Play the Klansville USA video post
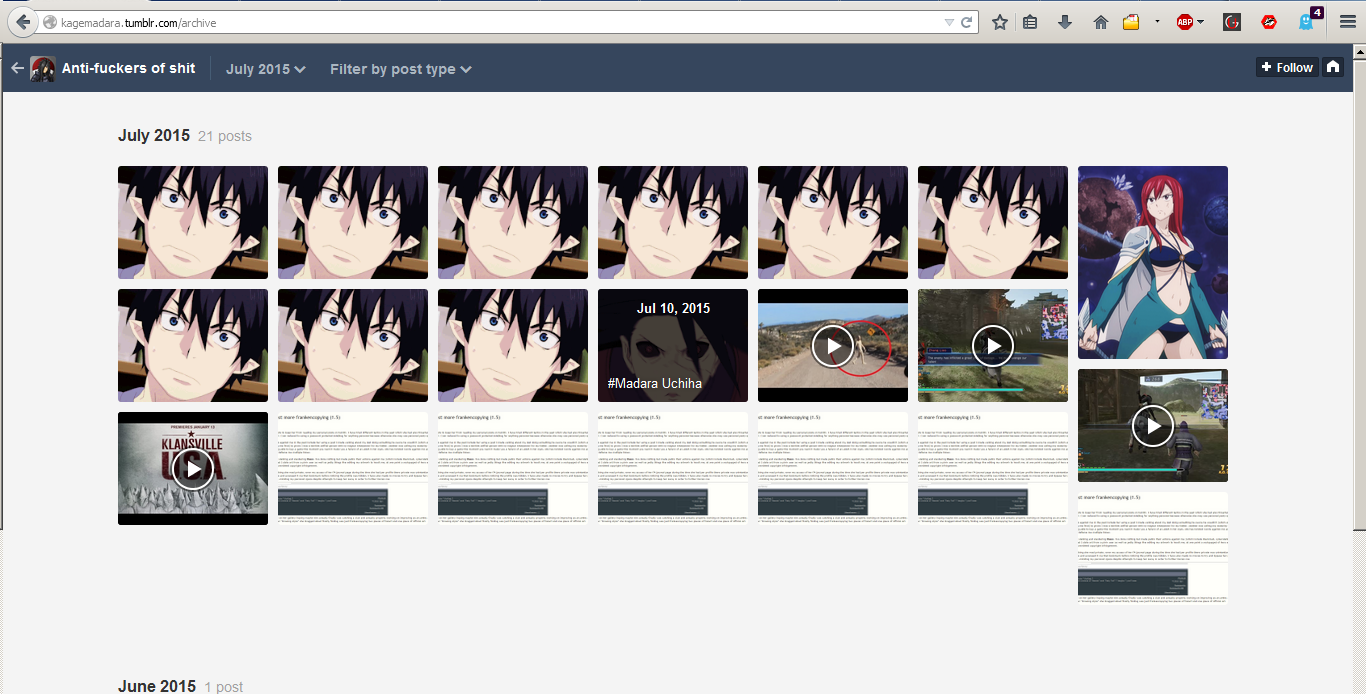Image resolution: width=1366 pixels, height=694 pixels. [193, 468]
